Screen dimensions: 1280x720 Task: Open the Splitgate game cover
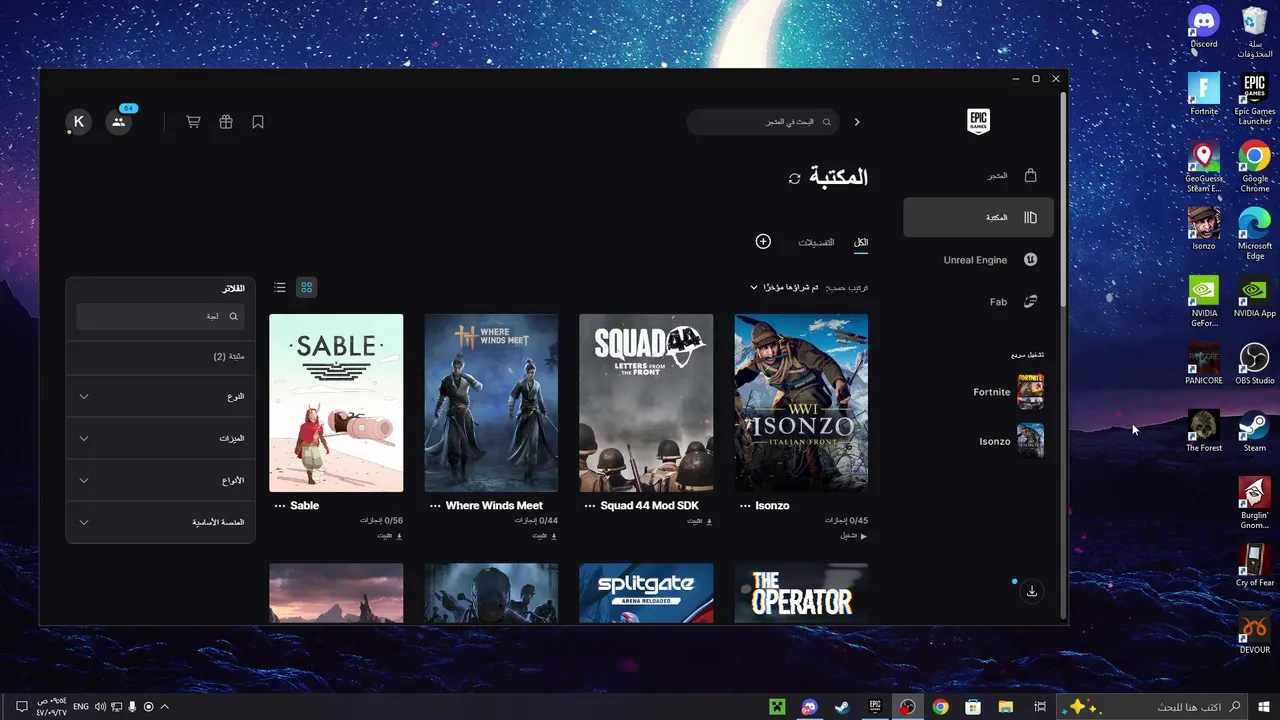[x=646, y=592]
